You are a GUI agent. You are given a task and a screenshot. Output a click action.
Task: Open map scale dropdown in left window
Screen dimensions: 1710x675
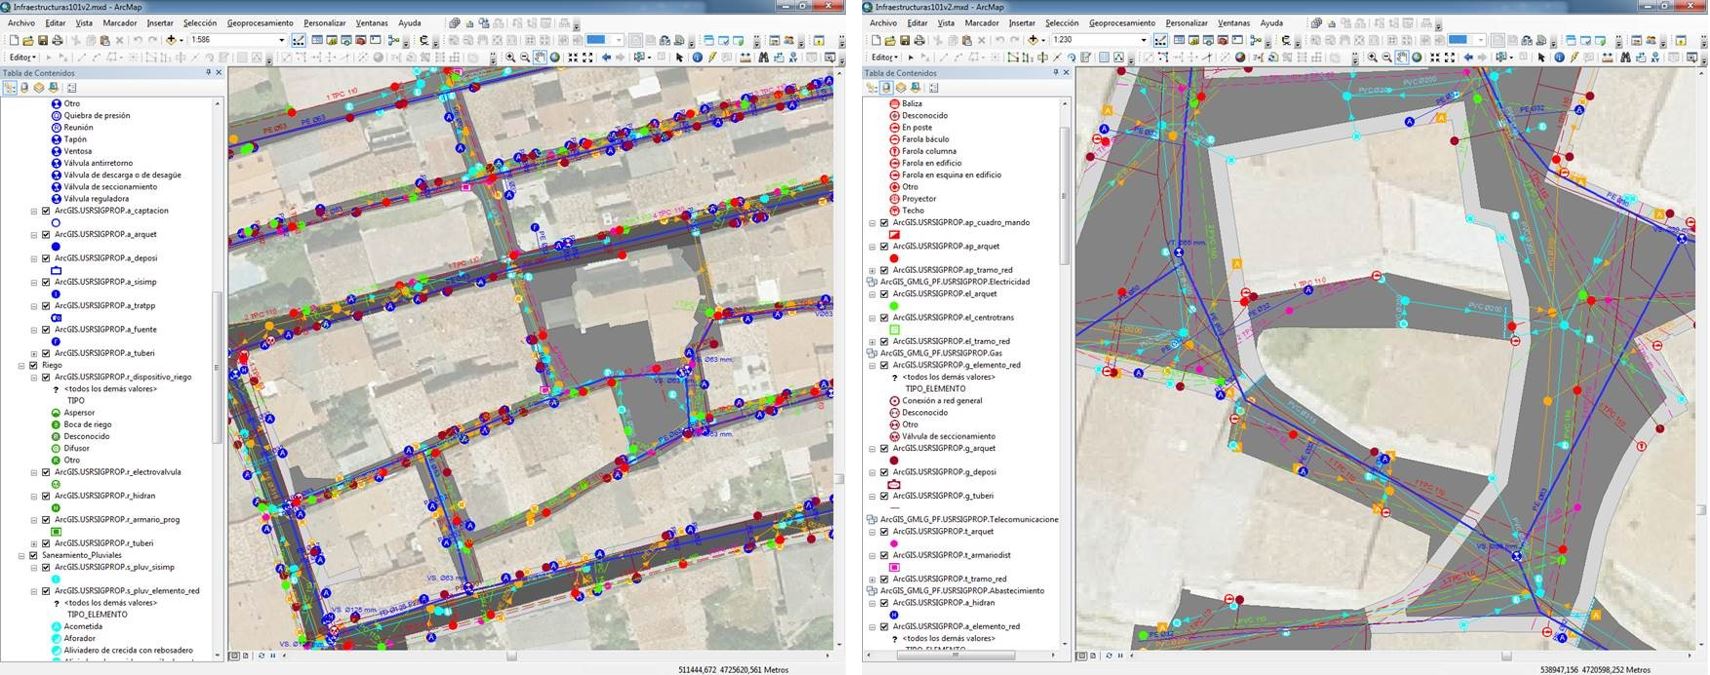(281, 40)
